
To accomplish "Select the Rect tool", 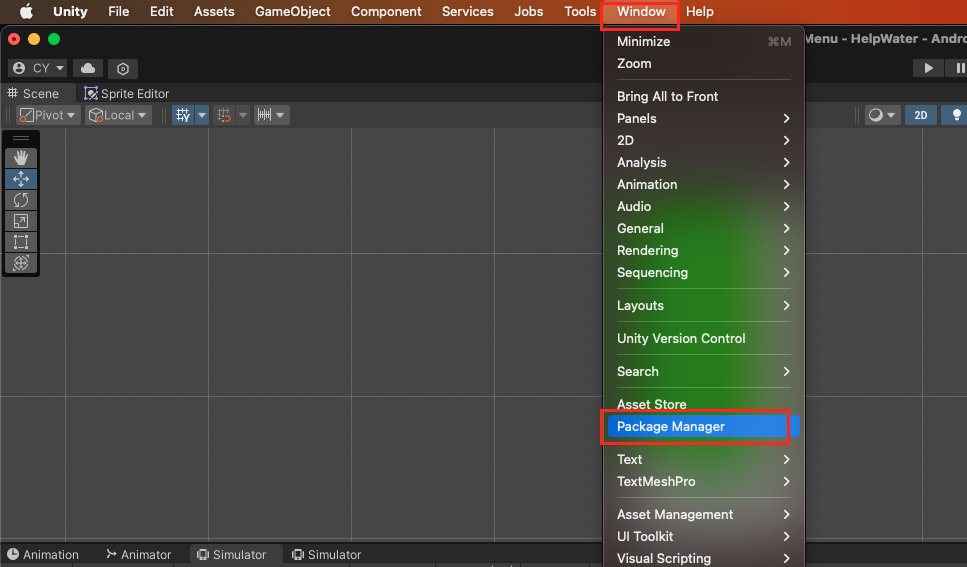I will [21, 242].
